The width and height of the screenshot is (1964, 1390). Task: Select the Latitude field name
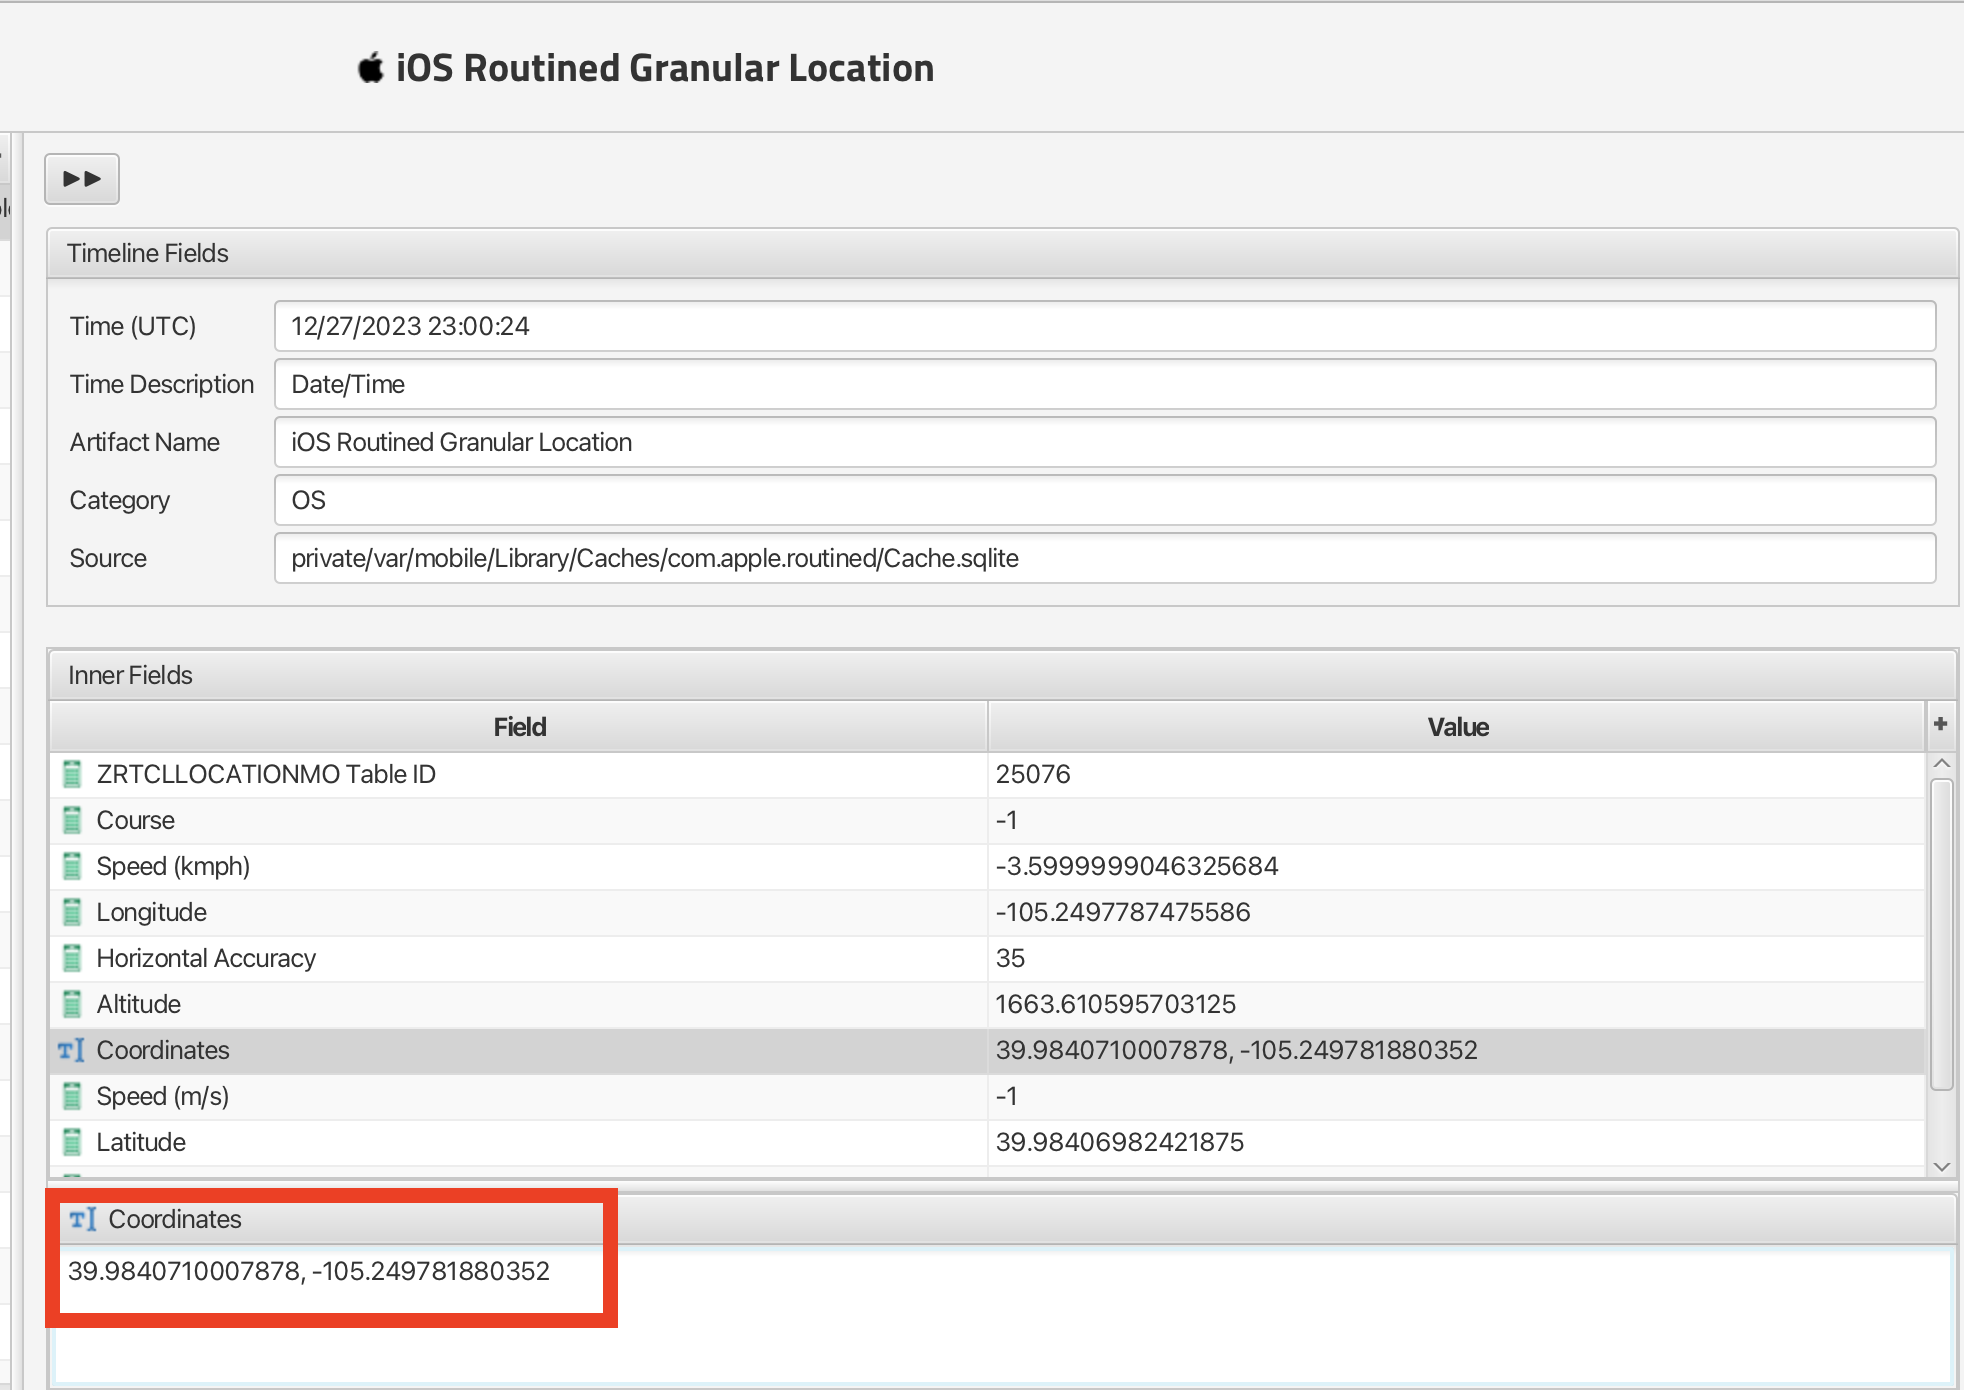[141, 1142]
